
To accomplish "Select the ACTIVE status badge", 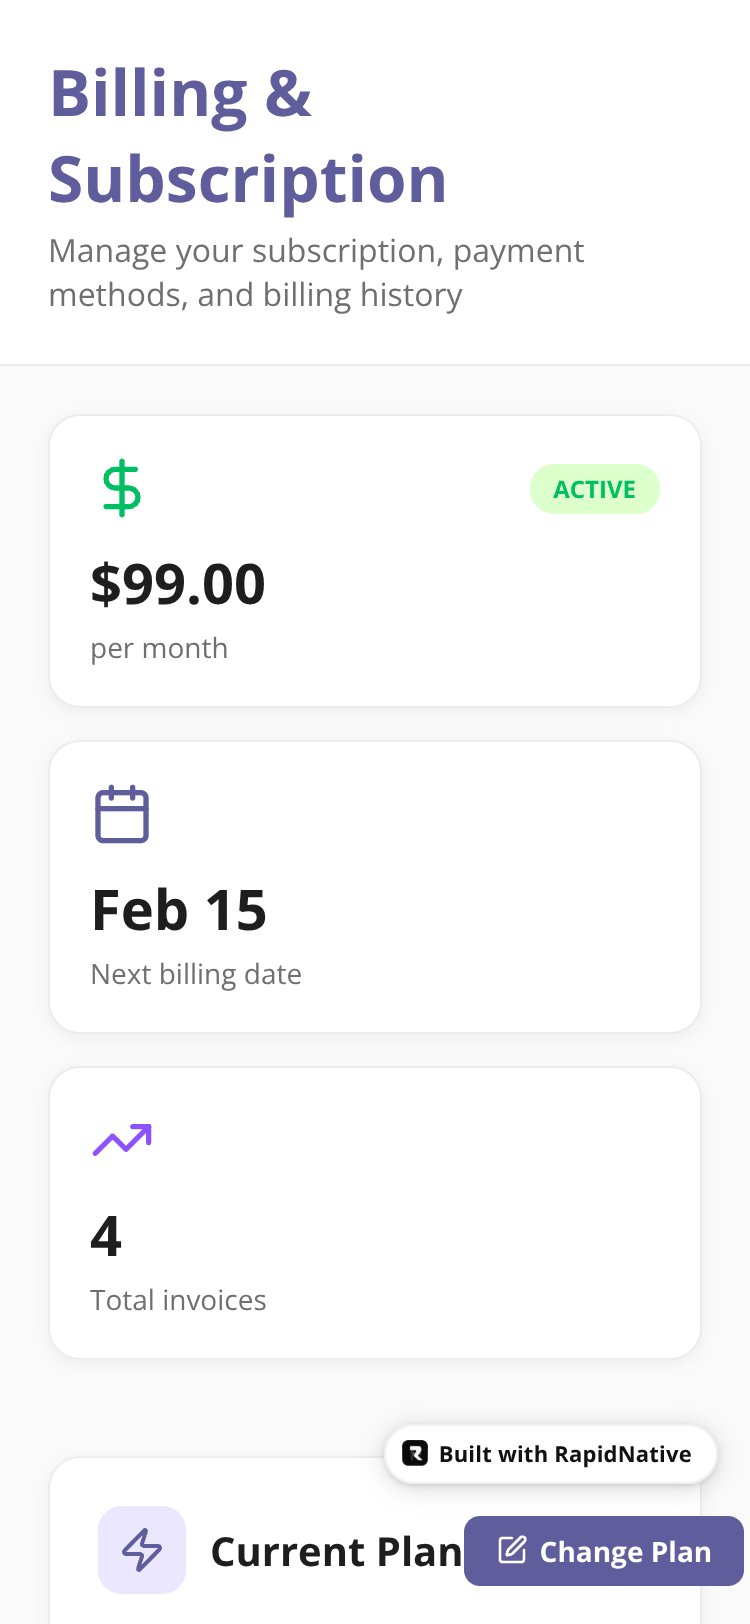I will (595, 489).
